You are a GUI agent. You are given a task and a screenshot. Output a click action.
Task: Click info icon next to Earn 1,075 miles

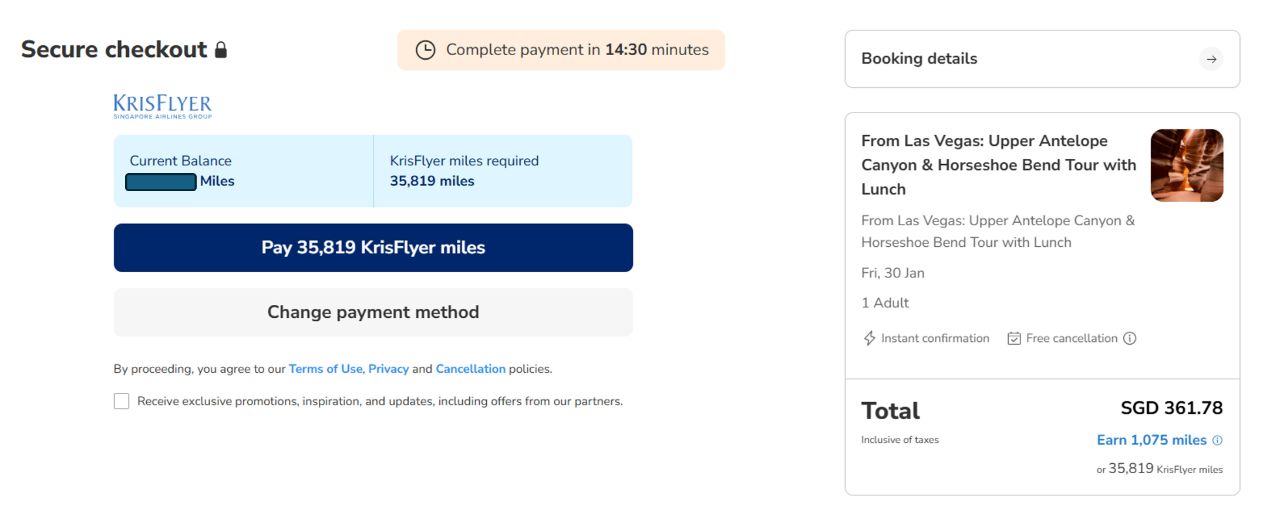(1217, 440)
